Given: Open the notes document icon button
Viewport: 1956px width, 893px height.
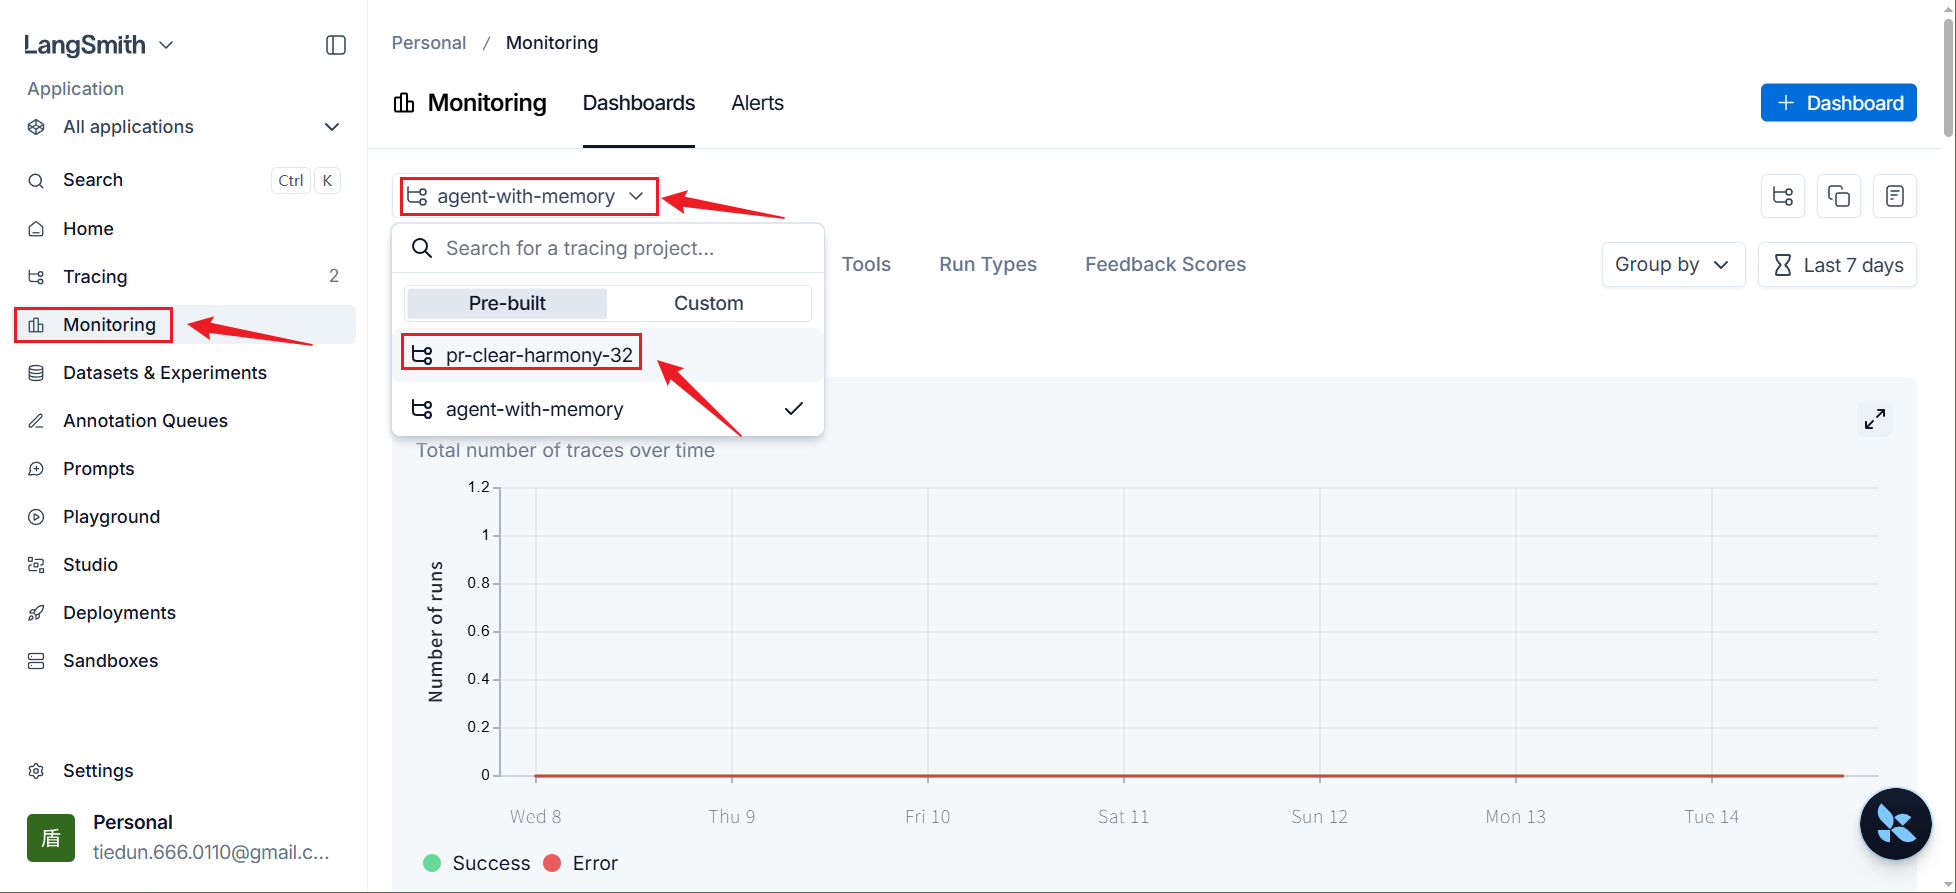Looking at the screenshot, I should coord(1894,196).
